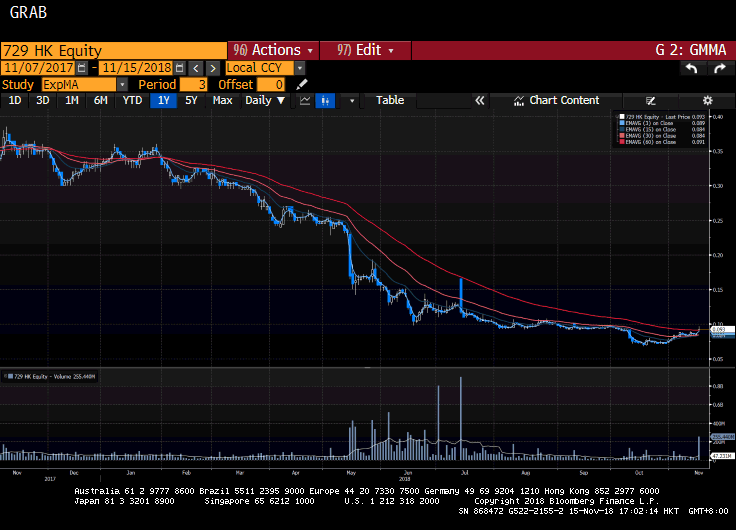
Task: Click the GRAB header text
Action: click(28, 12)
